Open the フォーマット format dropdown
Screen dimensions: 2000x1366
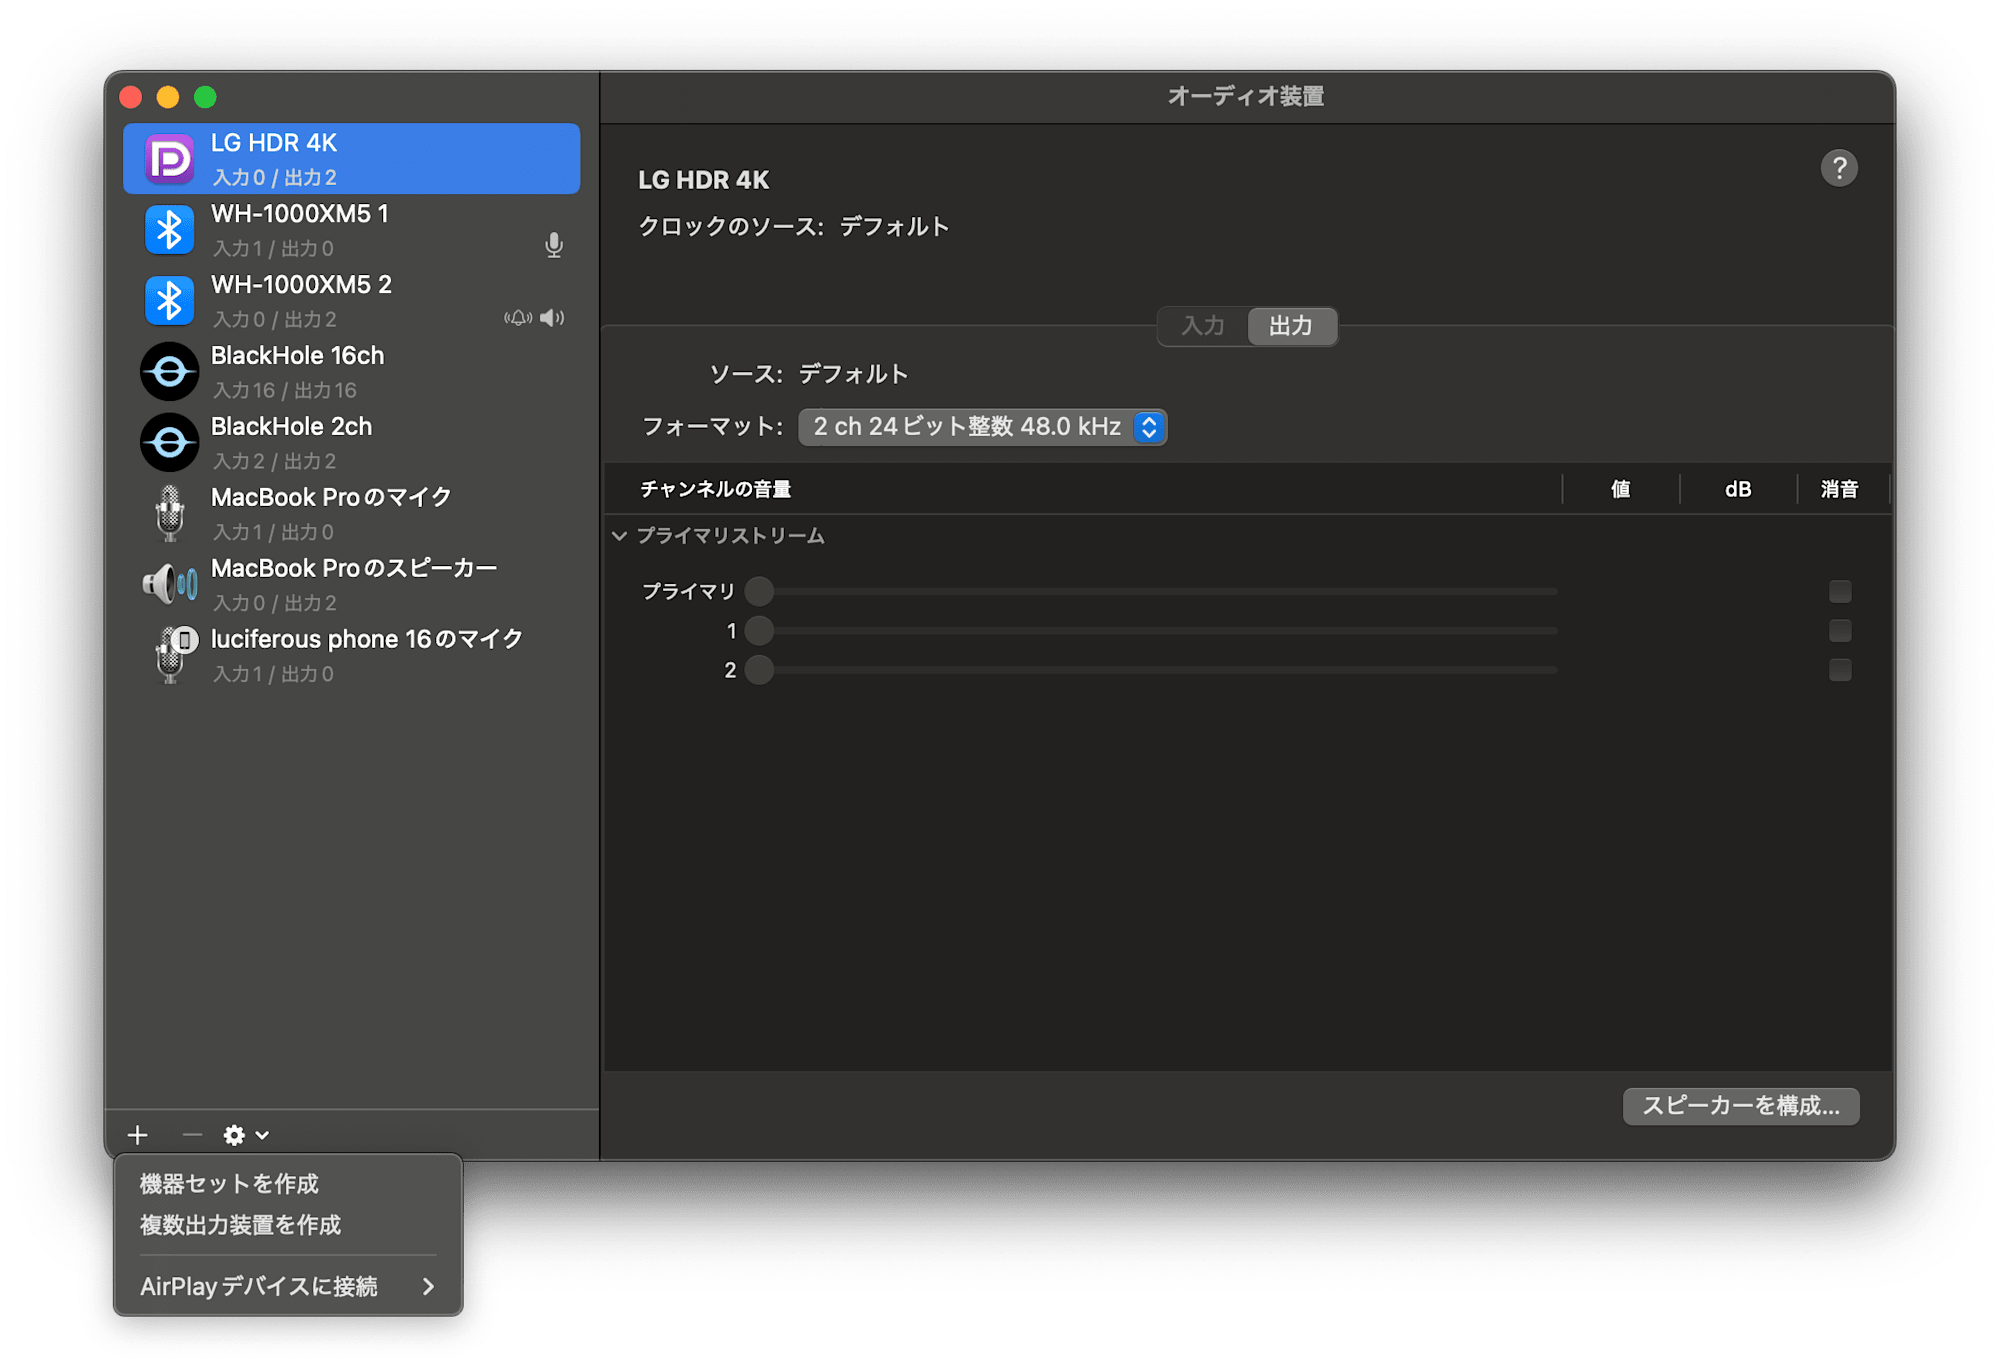(x=982, y=427)
